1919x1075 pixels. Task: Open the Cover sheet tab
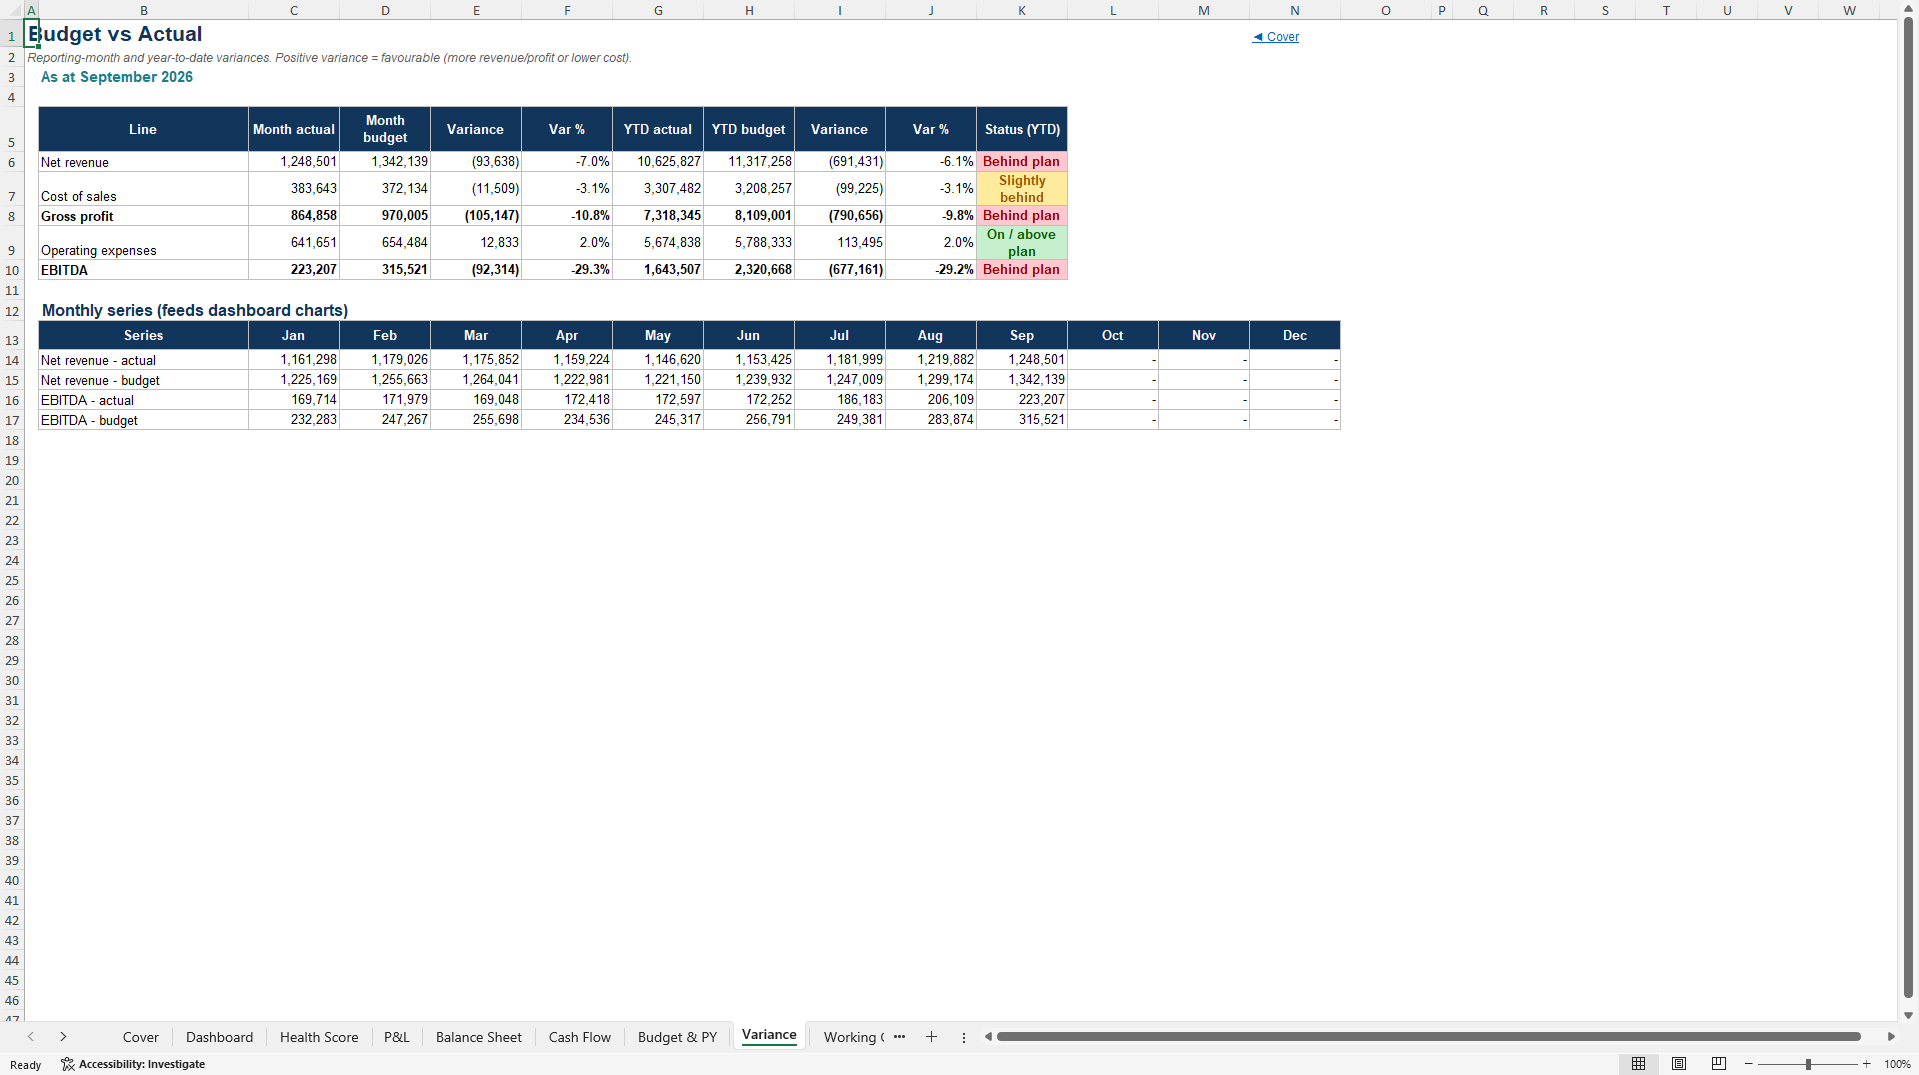pos(141,1037)
